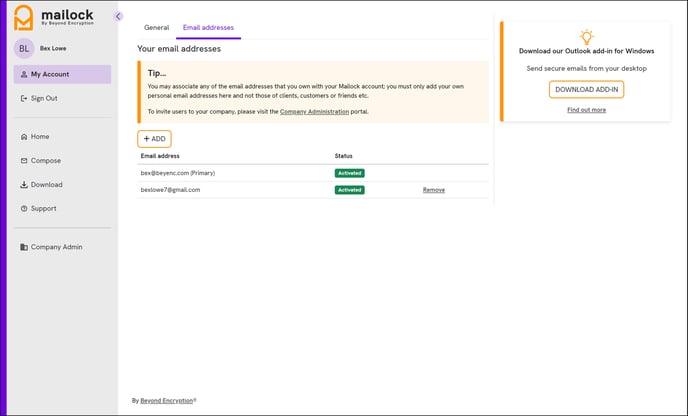The width and height of the screenshot is (688, 416).
Task: Click the Status column header
Action: [x=344, y=156]
